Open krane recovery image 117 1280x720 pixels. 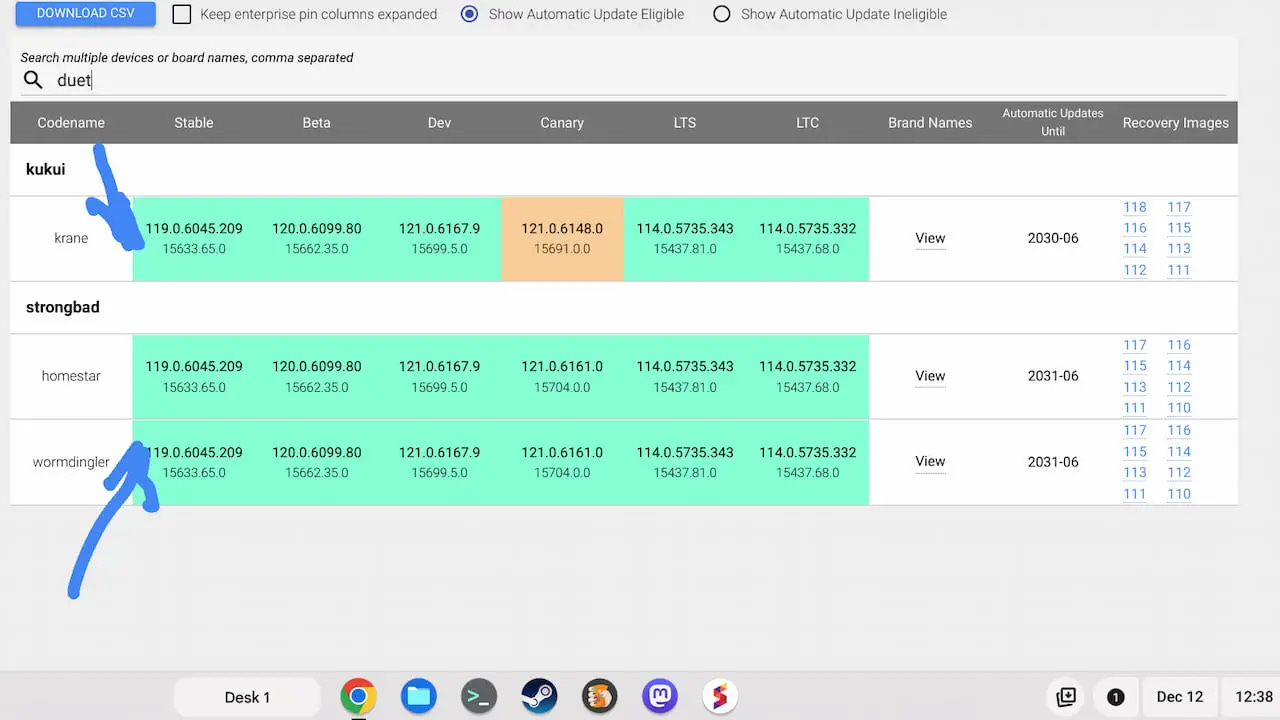[x=1179, y=207]
